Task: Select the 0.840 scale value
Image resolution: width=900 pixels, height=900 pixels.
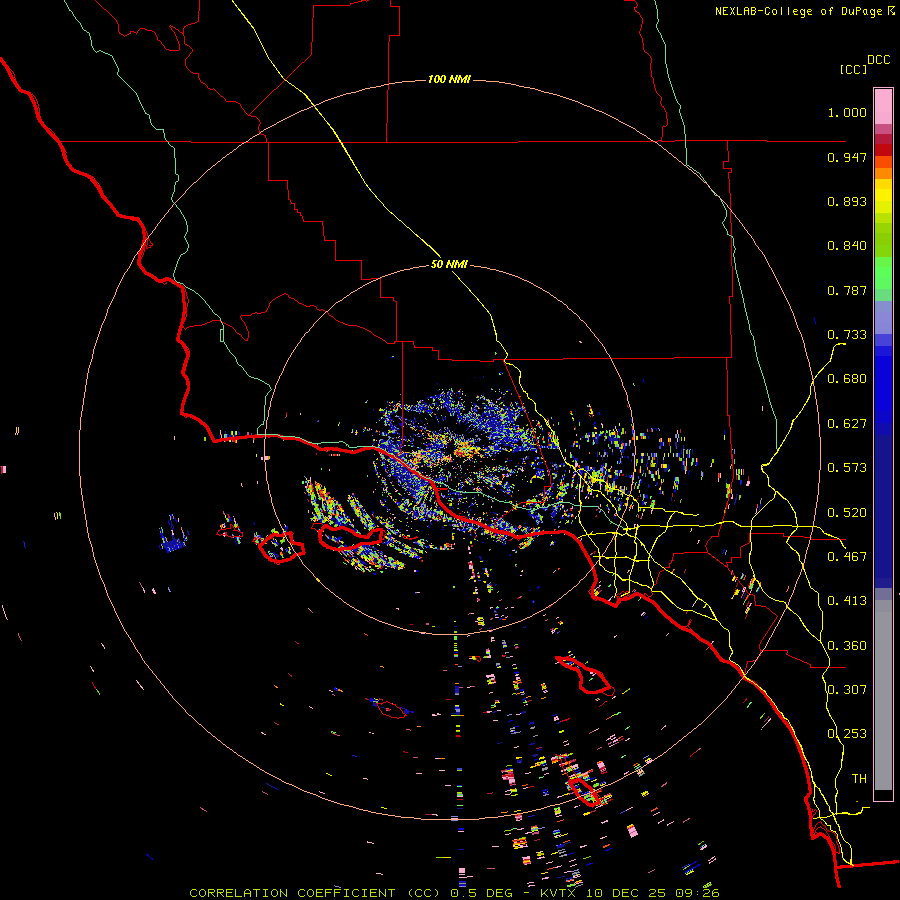Action: (x=847, y=246)
